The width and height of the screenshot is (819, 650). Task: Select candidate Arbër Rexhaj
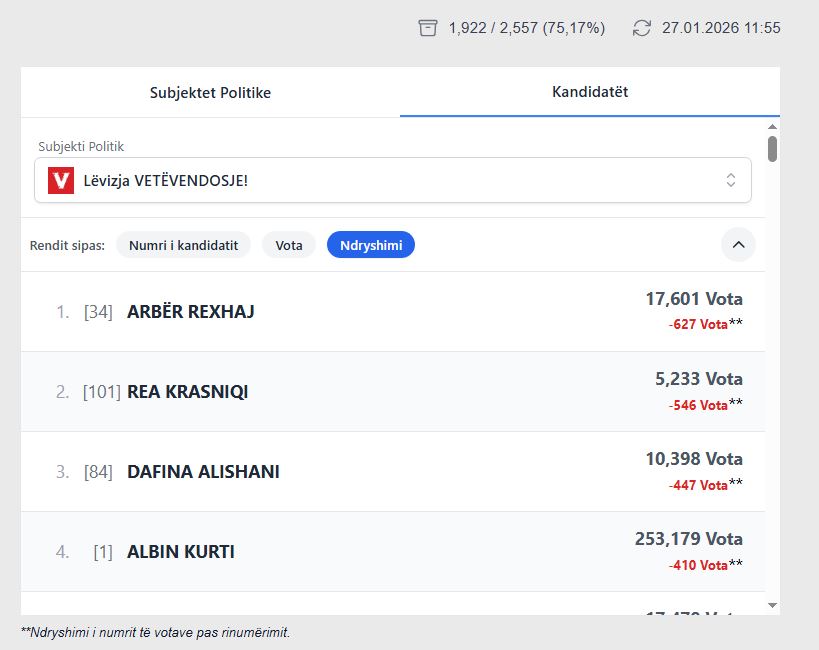191,312
